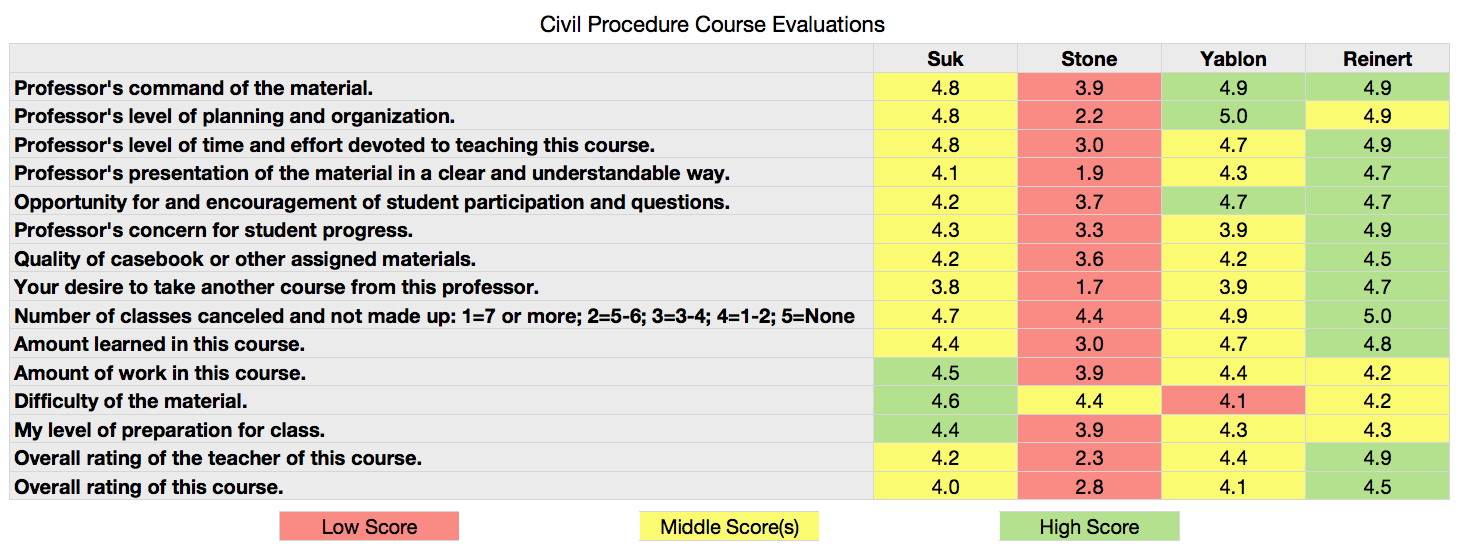Click Yablon's 5.0 planning and organization cell
1460x555 pixels.
coord(1233,116)
